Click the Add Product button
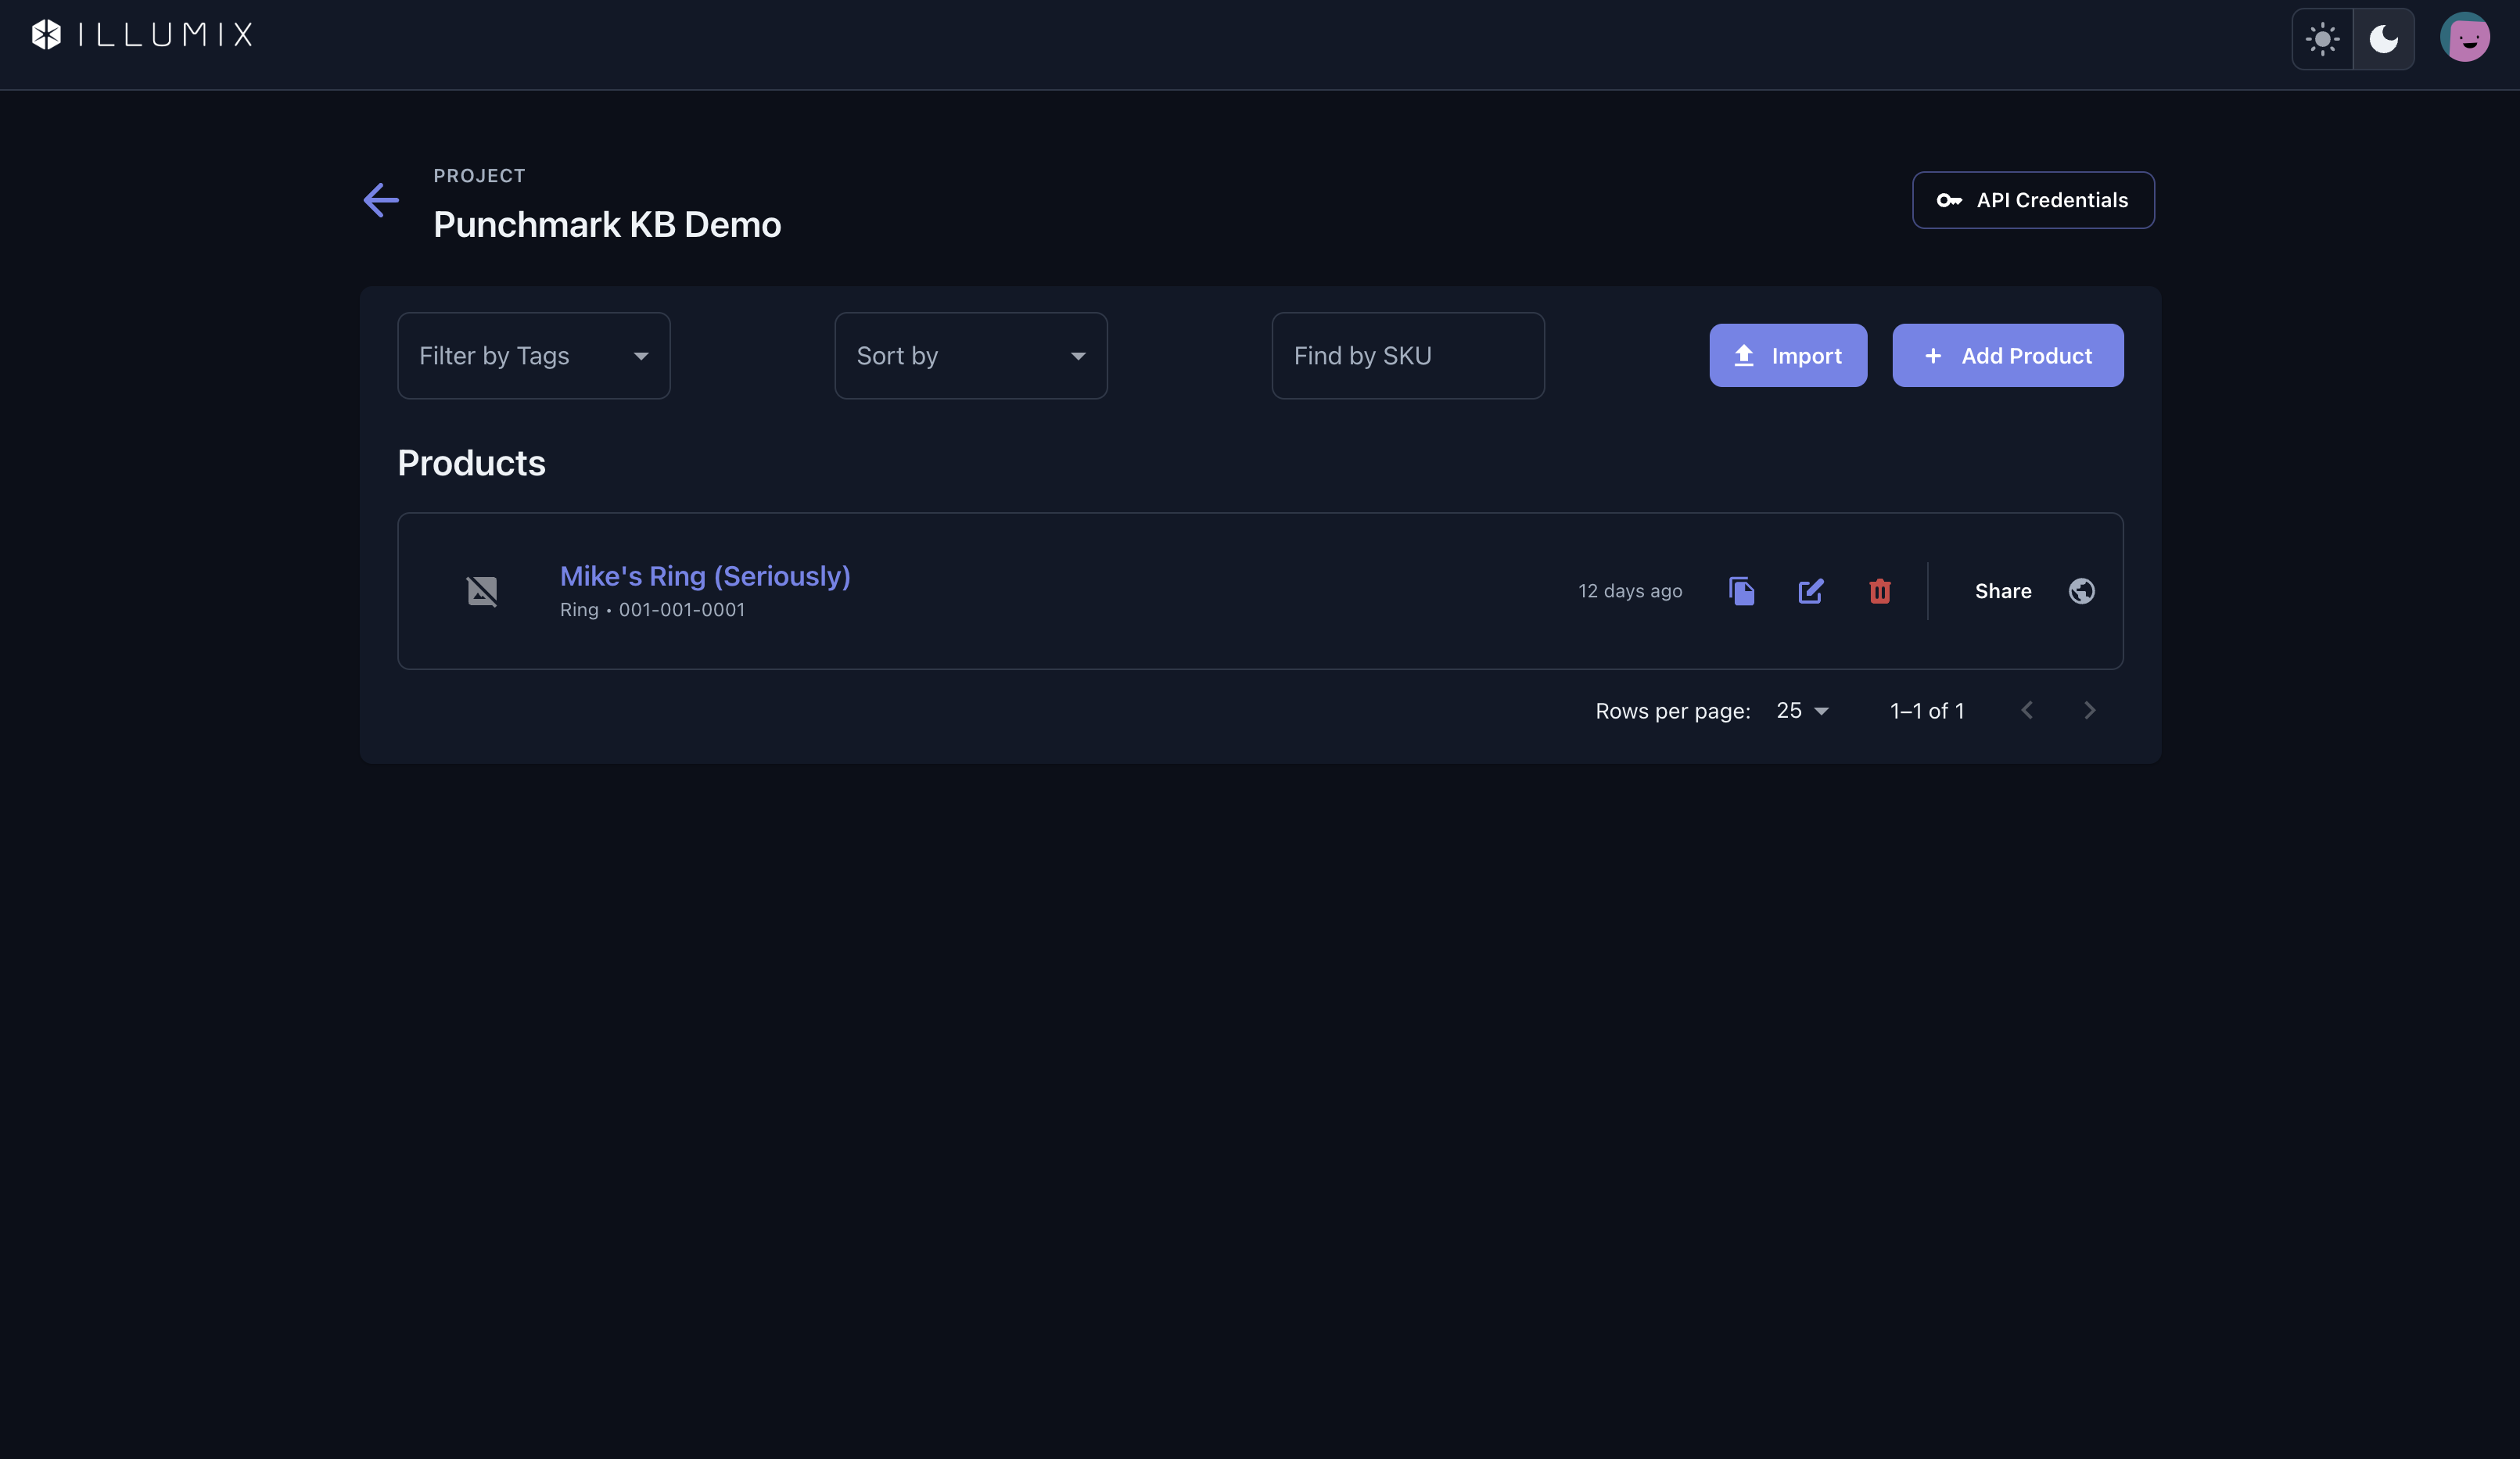This screenshot has height=1459, width=2520. 2008,355
